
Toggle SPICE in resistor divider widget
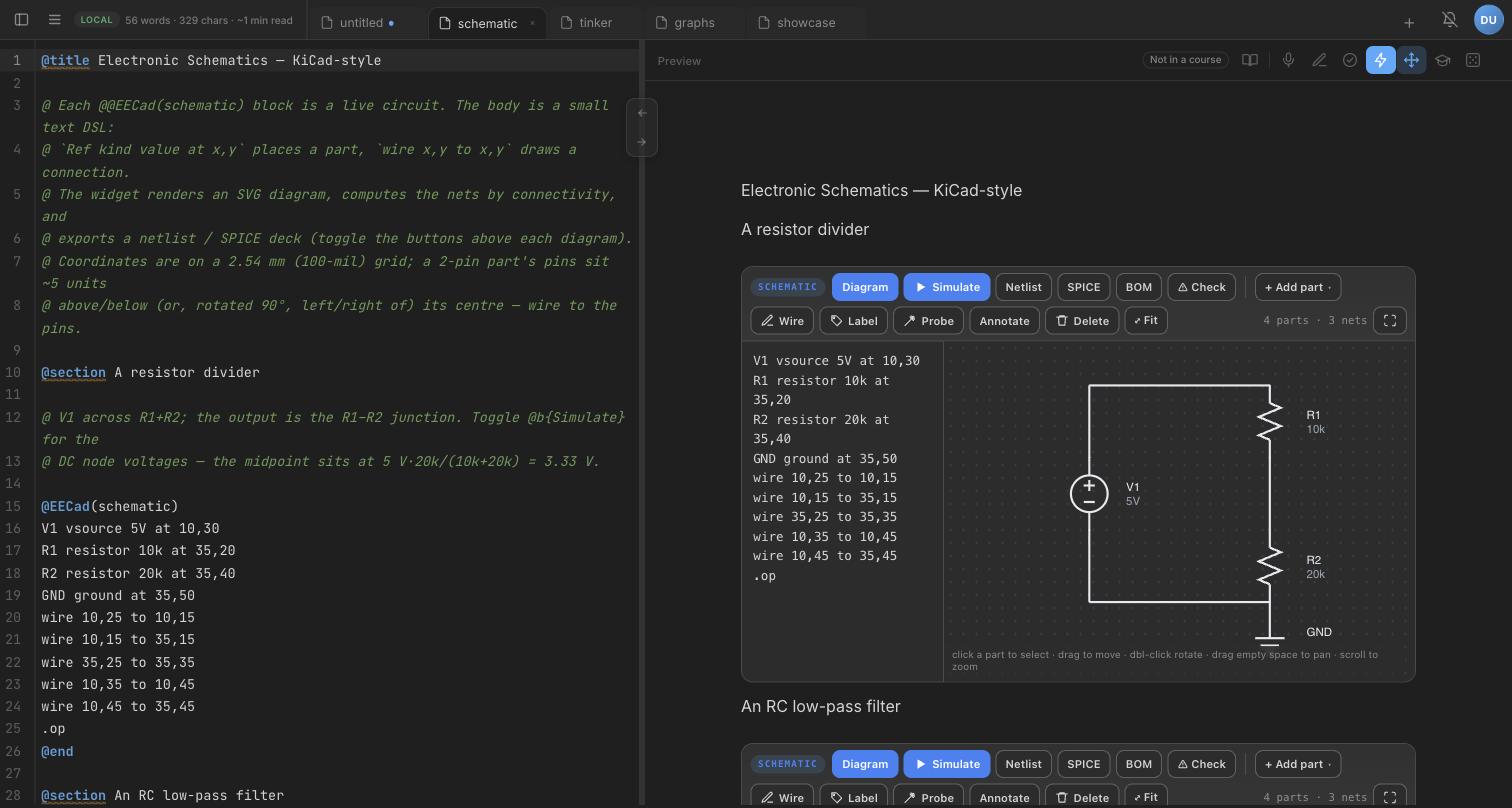(x=1084, y=287)
